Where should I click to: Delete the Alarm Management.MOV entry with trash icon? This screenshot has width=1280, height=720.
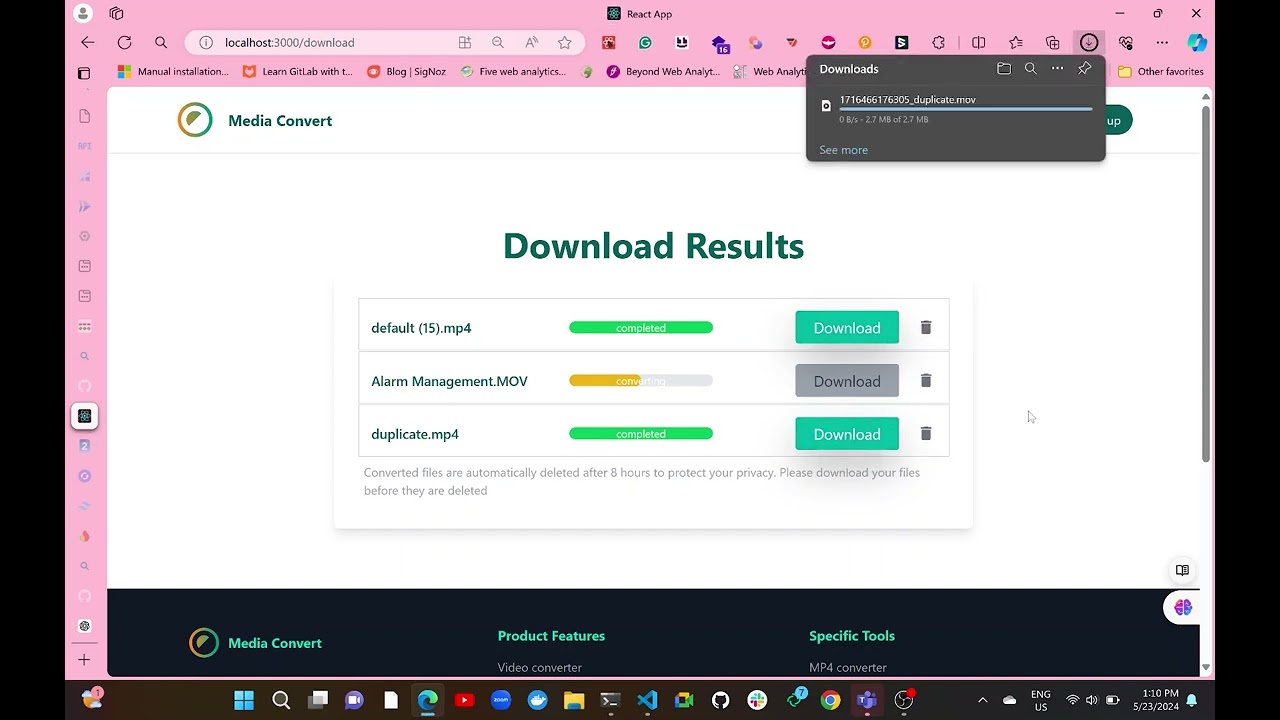coord(926,381)
